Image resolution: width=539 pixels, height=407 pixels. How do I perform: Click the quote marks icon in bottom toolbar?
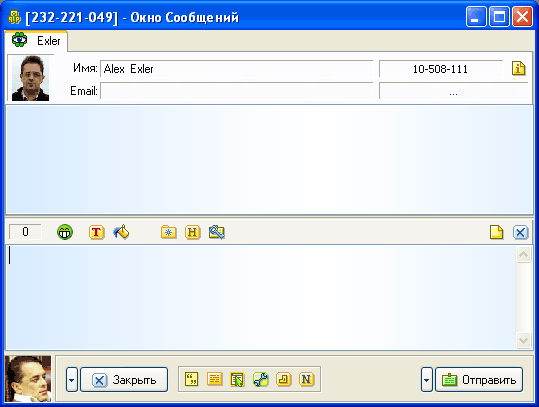pos(191,379)
